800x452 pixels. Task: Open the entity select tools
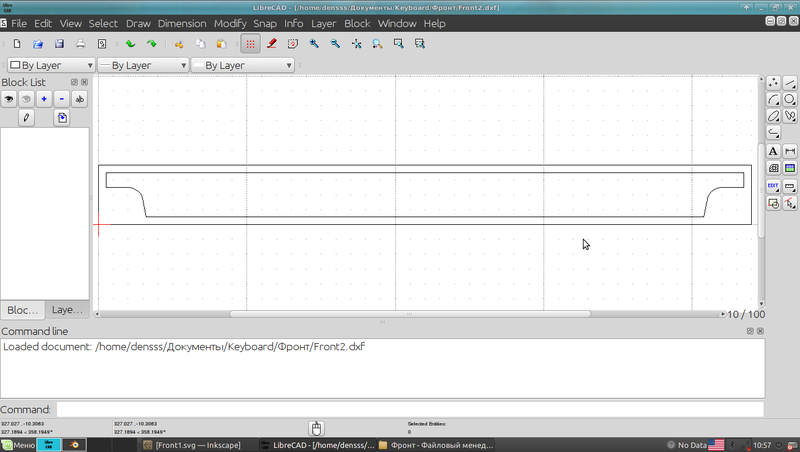(790, 203)
